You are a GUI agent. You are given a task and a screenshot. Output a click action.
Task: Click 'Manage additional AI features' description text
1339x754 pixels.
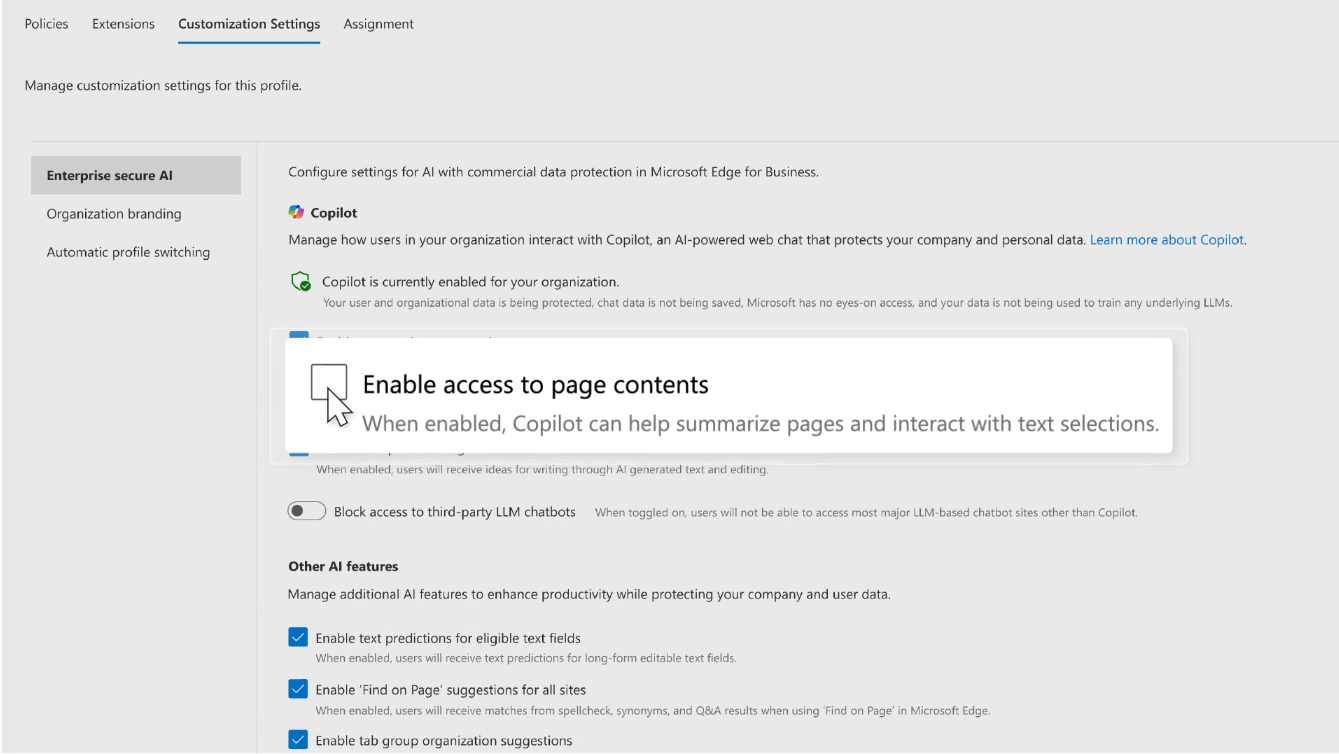[x=589, y=594]
